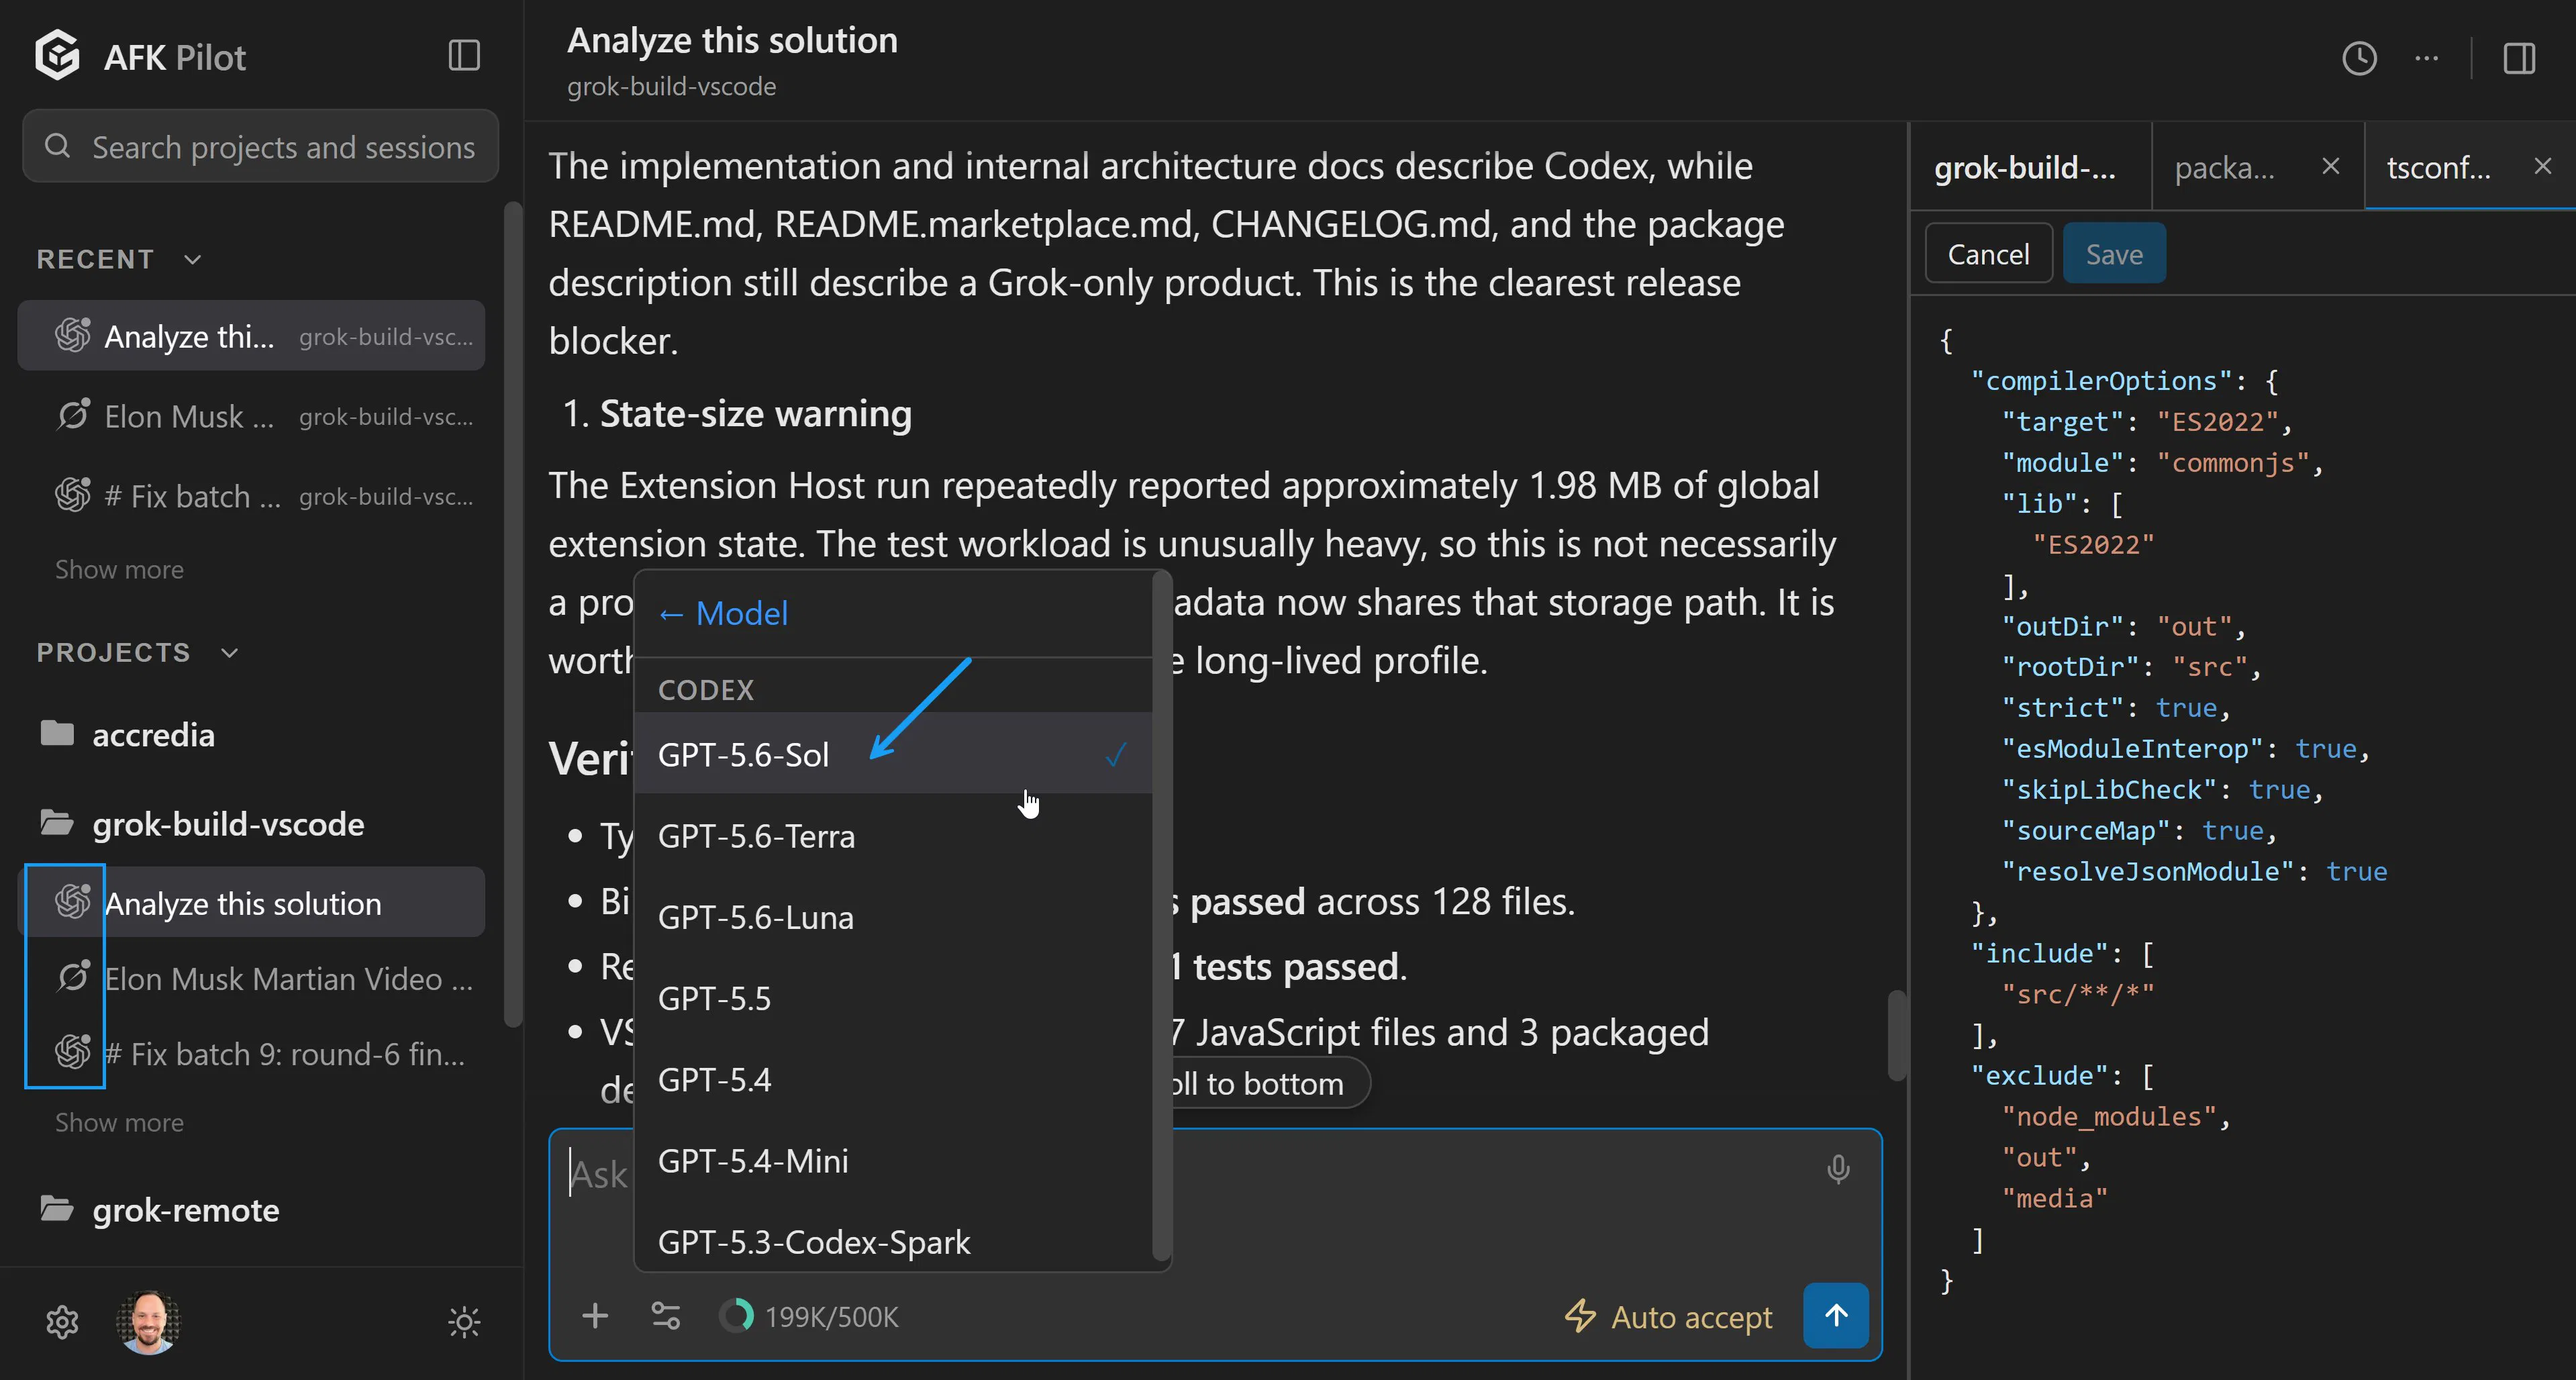
Task: Click the "commonjs" value in editor
Action: tap(2232, 463)
